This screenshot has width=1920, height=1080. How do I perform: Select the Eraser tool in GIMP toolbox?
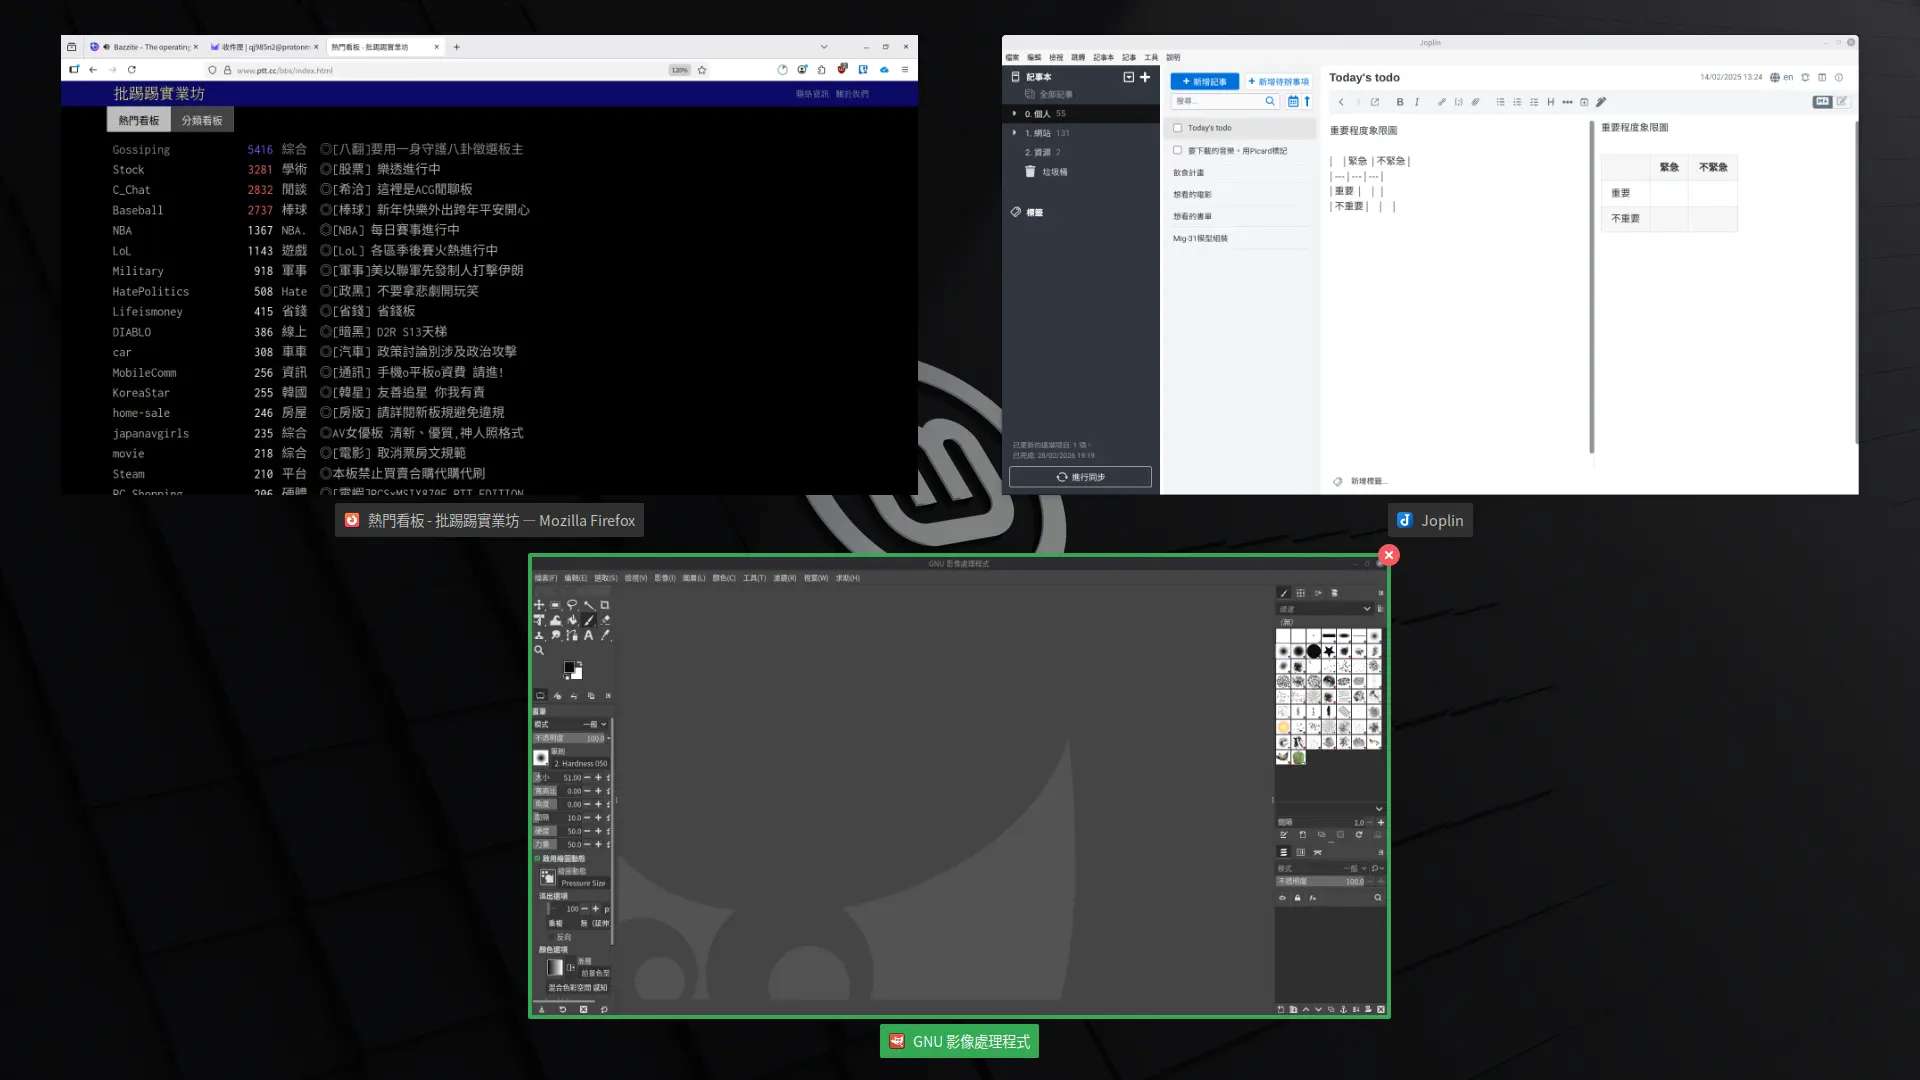(606, 619)
